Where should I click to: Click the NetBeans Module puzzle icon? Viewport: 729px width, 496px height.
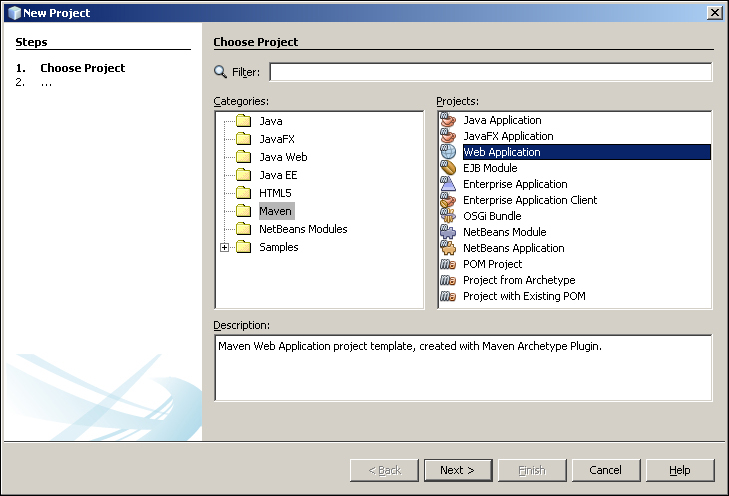[448, 232]
